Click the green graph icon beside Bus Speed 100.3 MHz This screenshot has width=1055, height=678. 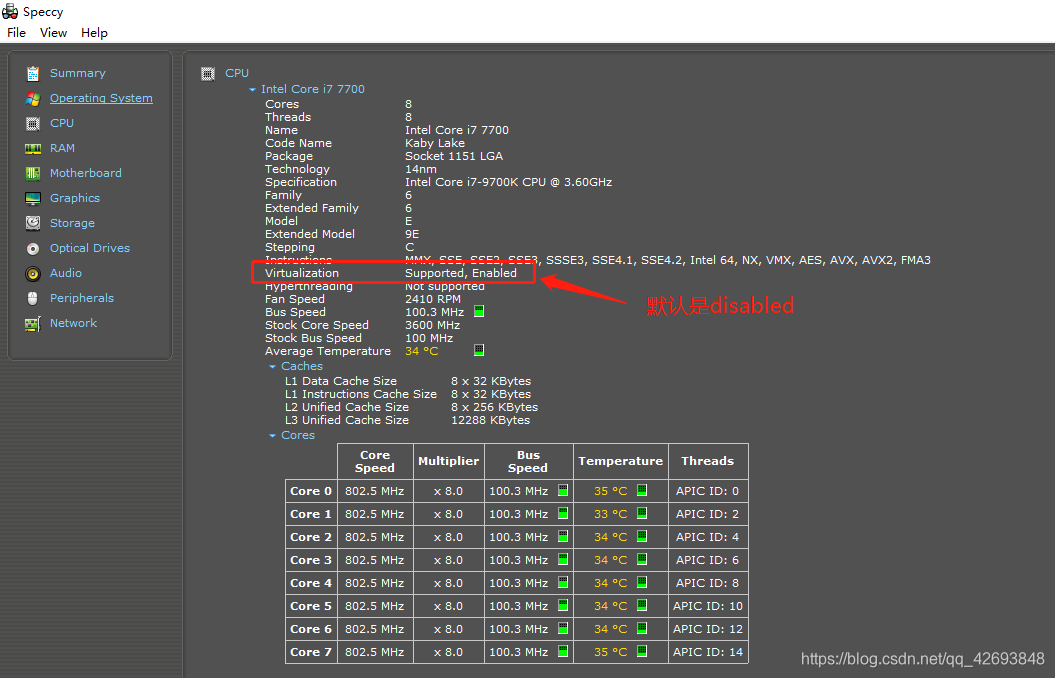pyautogui.click(x=479, y=311)
